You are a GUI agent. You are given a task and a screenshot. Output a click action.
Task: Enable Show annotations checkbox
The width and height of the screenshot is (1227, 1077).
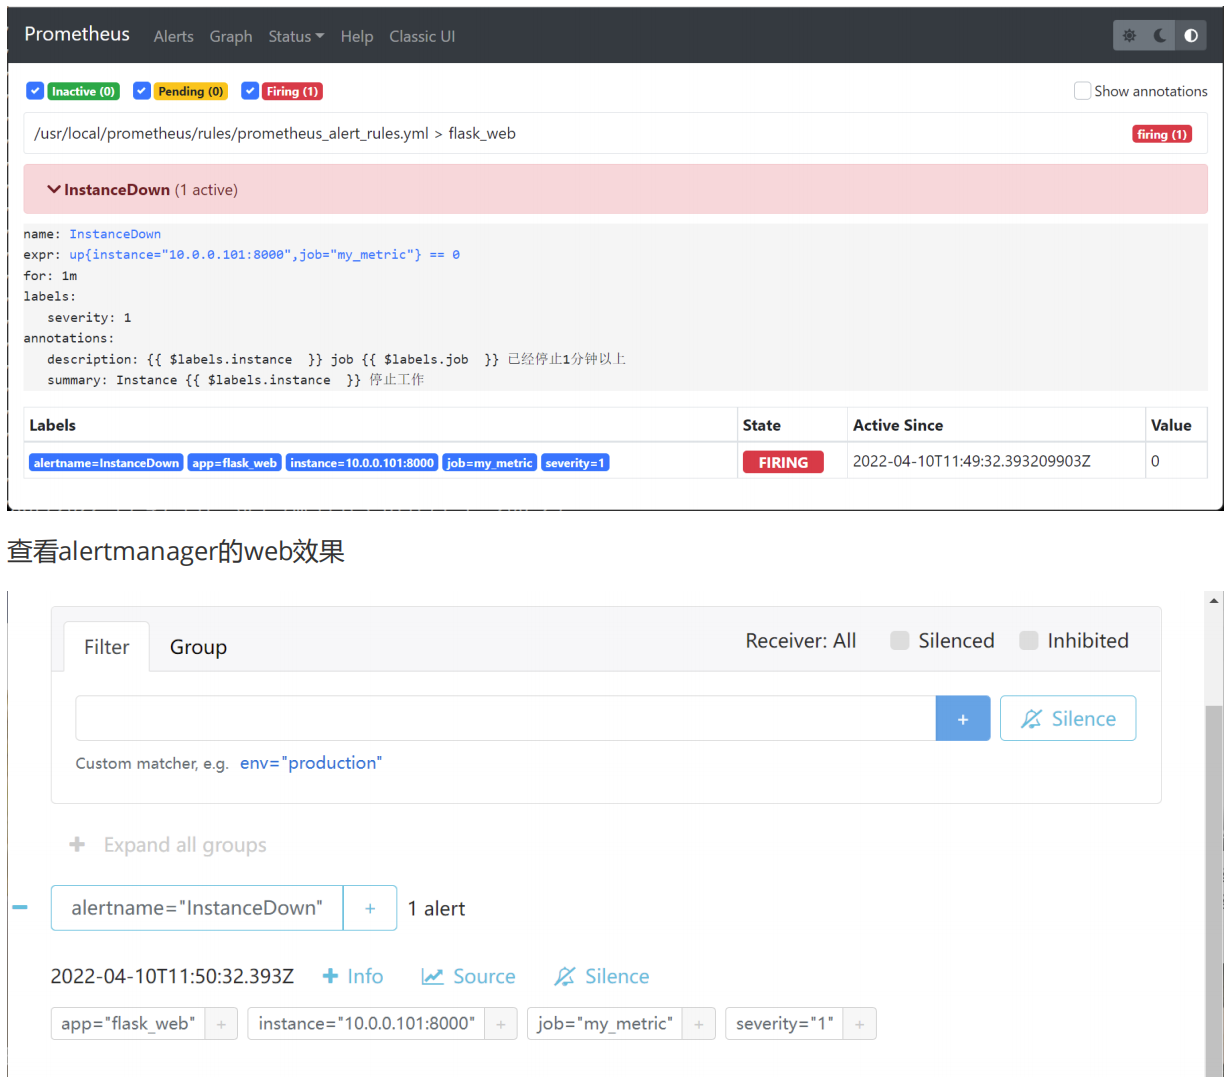[x=1082, y=91]
